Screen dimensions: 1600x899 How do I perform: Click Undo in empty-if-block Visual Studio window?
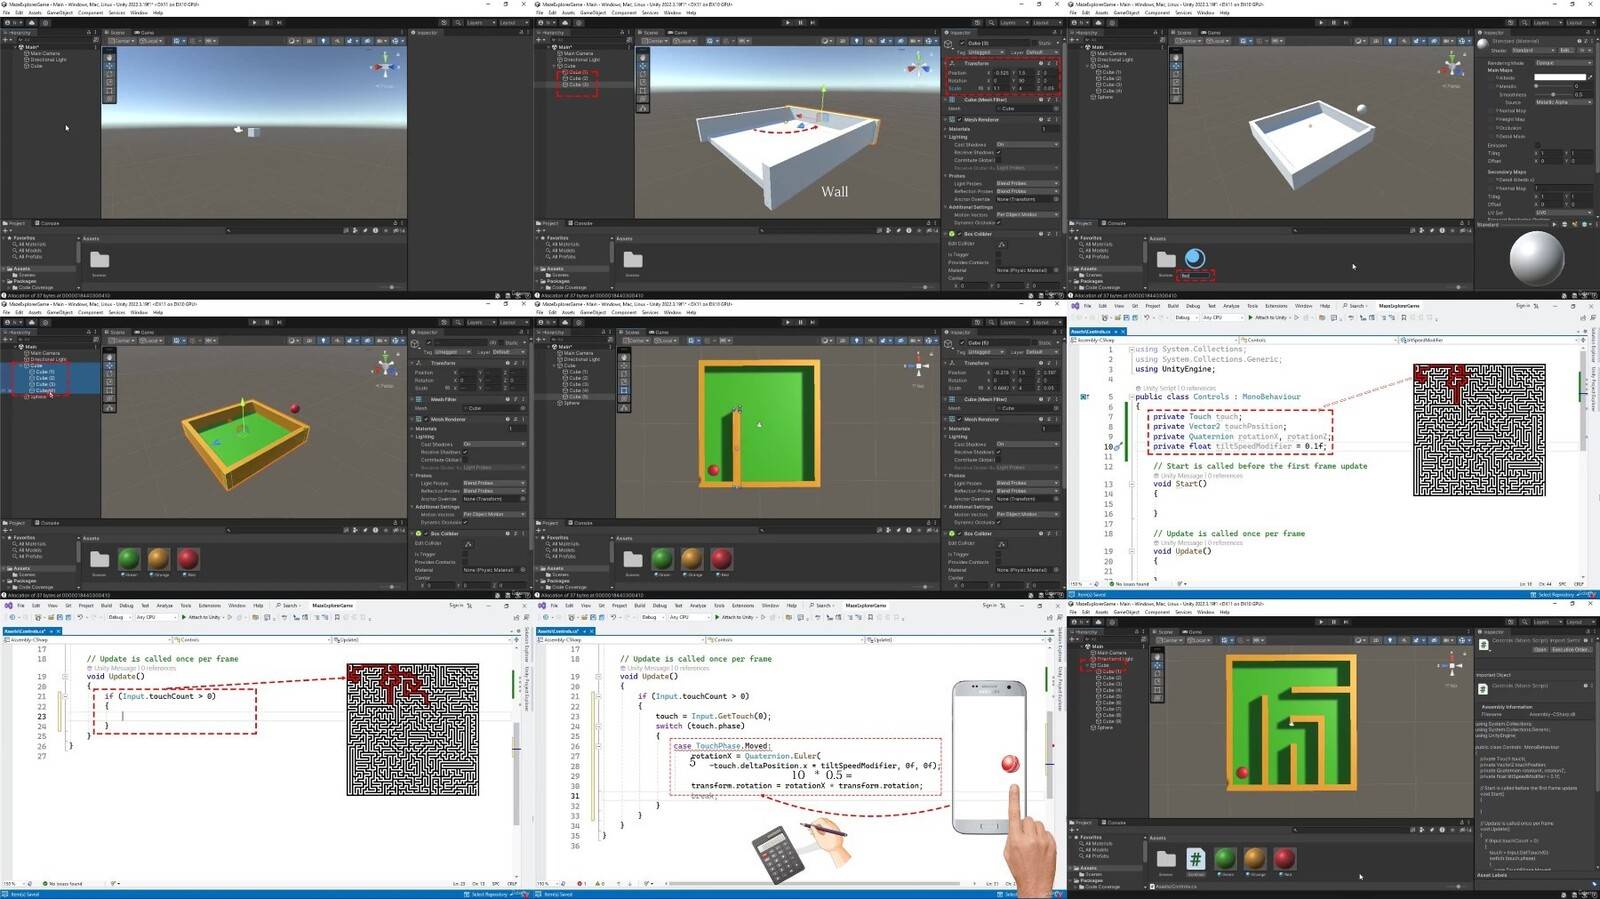pos(80,617)
